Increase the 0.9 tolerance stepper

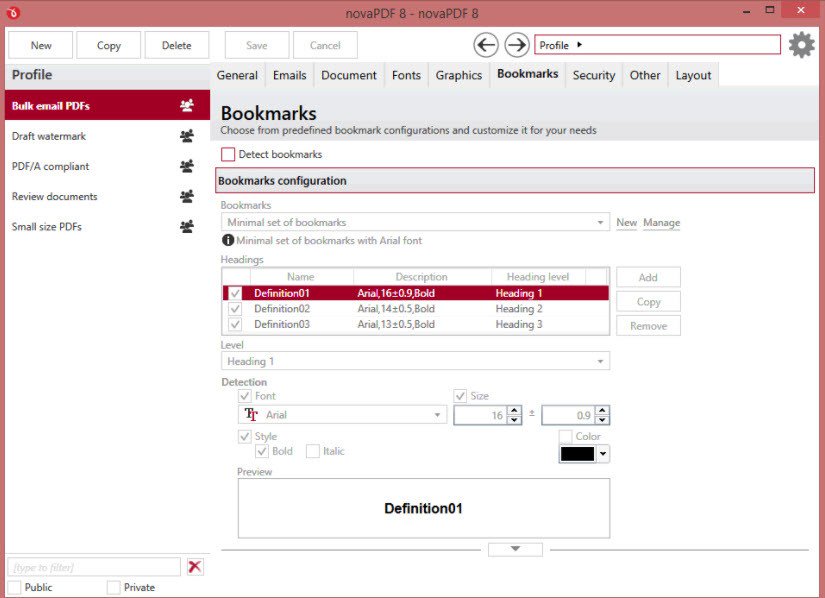(602, 410)
